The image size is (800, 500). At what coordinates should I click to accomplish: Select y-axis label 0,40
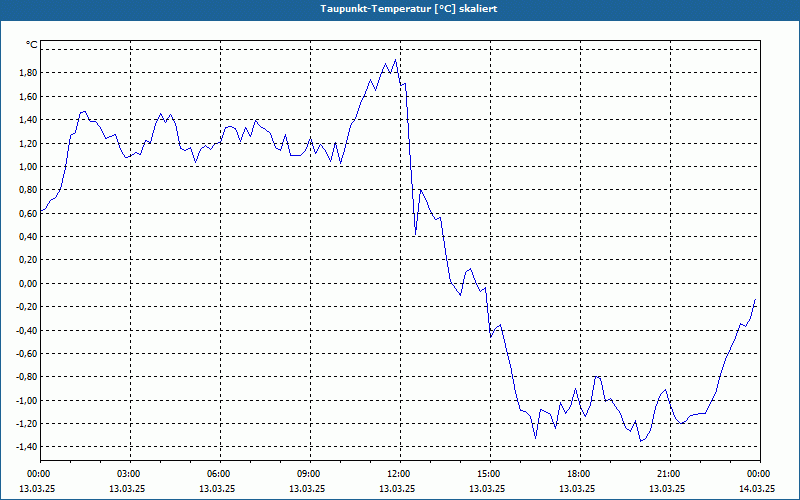click(x=28, y=237)
